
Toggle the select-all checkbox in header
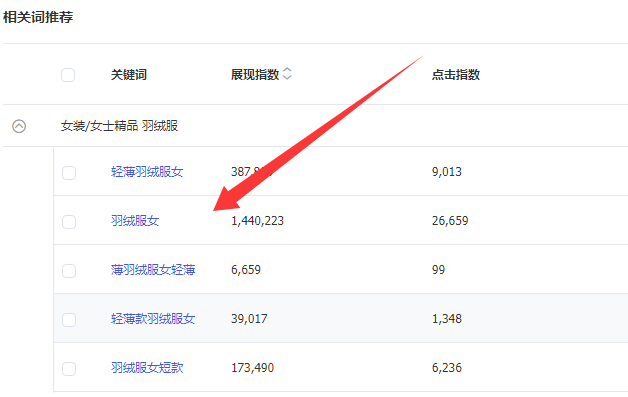point(68,75)
